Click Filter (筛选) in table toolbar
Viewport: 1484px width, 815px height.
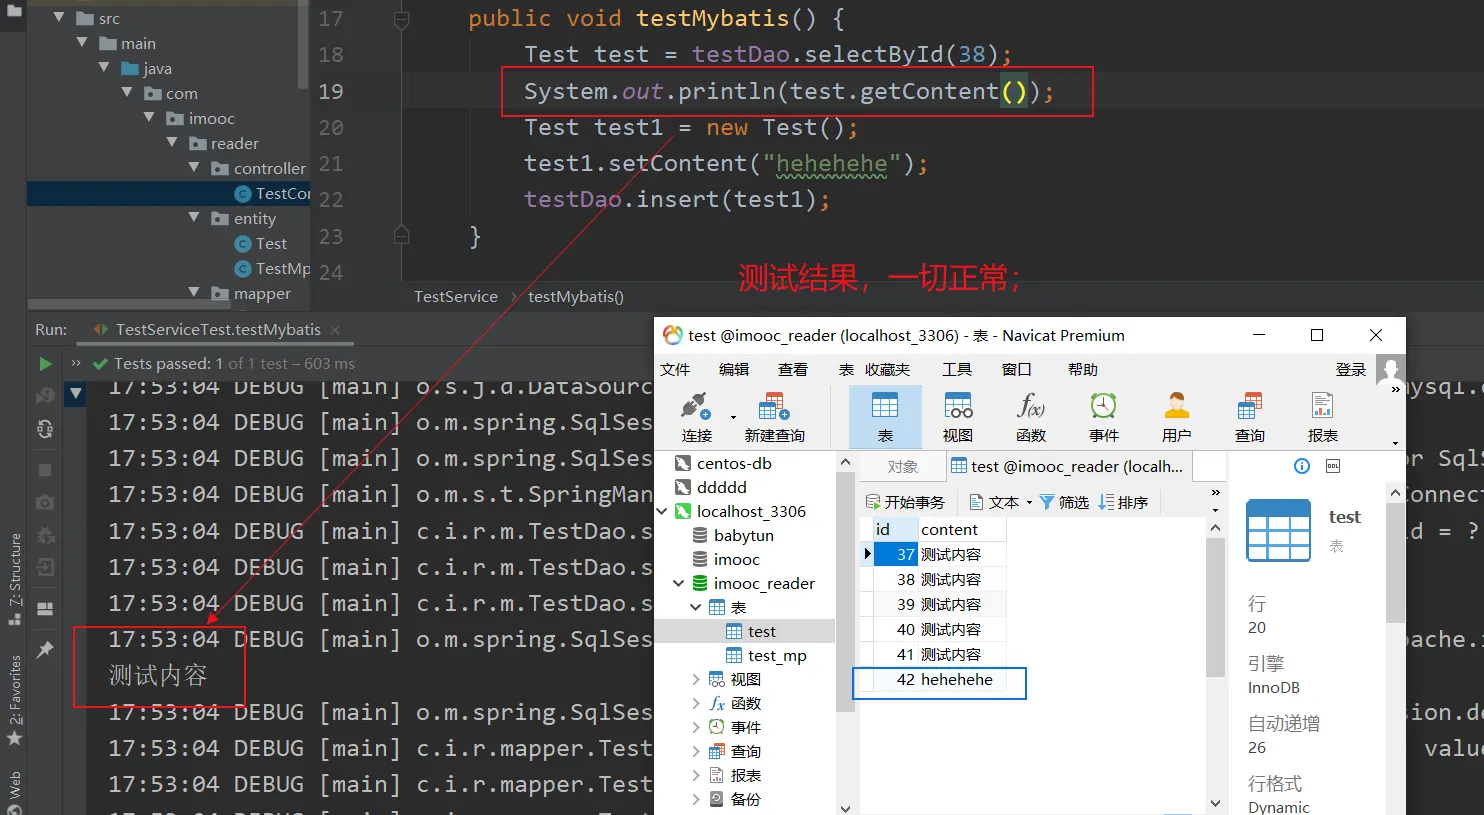(x=1064, y=502)
